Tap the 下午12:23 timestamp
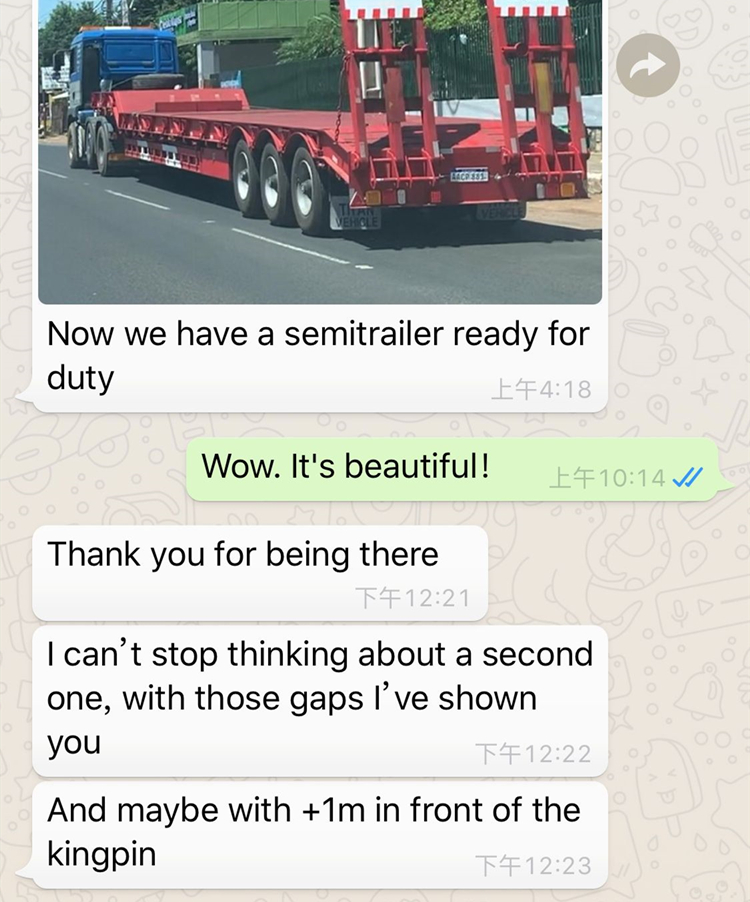Viewport: 750px width, 902px height. click(533, 865)
